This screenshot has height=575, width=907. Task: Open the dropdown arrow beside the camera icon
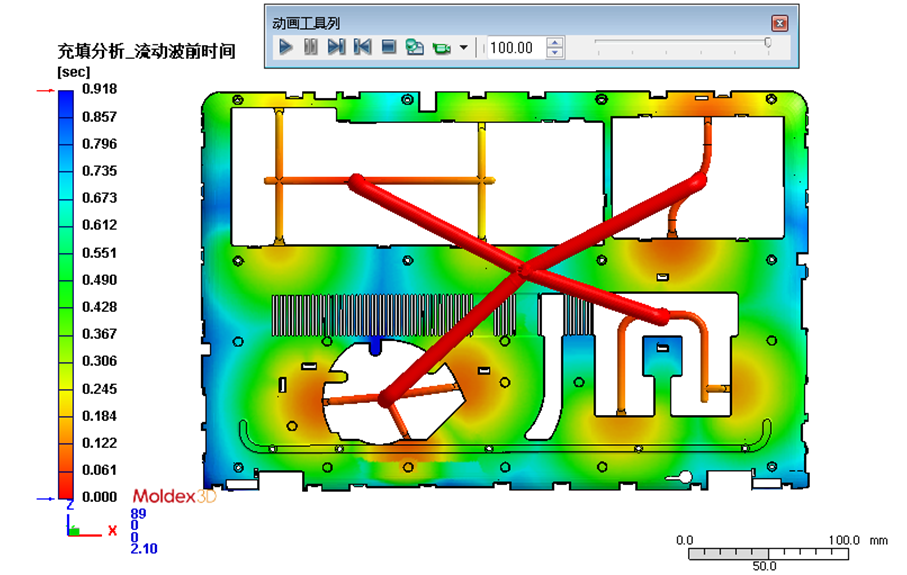pyautogui.click(x=464, y=47)
